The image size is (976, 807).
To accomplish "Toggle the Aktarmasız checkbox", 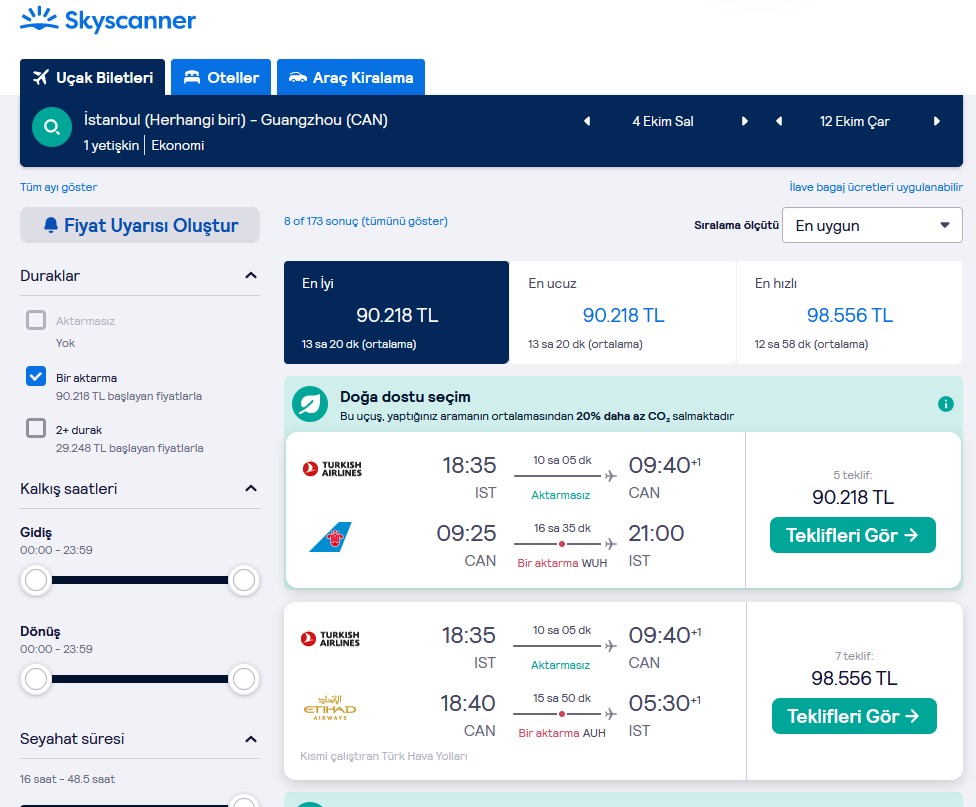I will 36,320.
